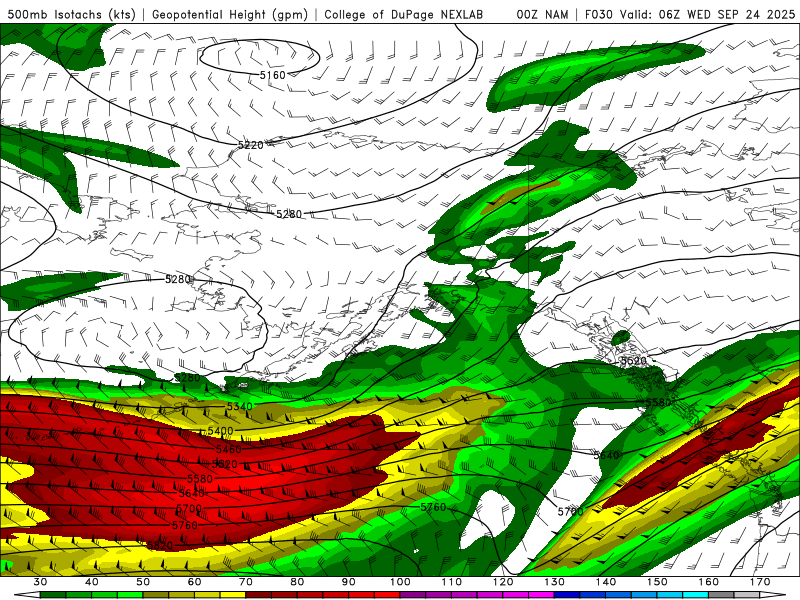
Task: Click the 100 kts colorbar label
Action: point(400,582)
